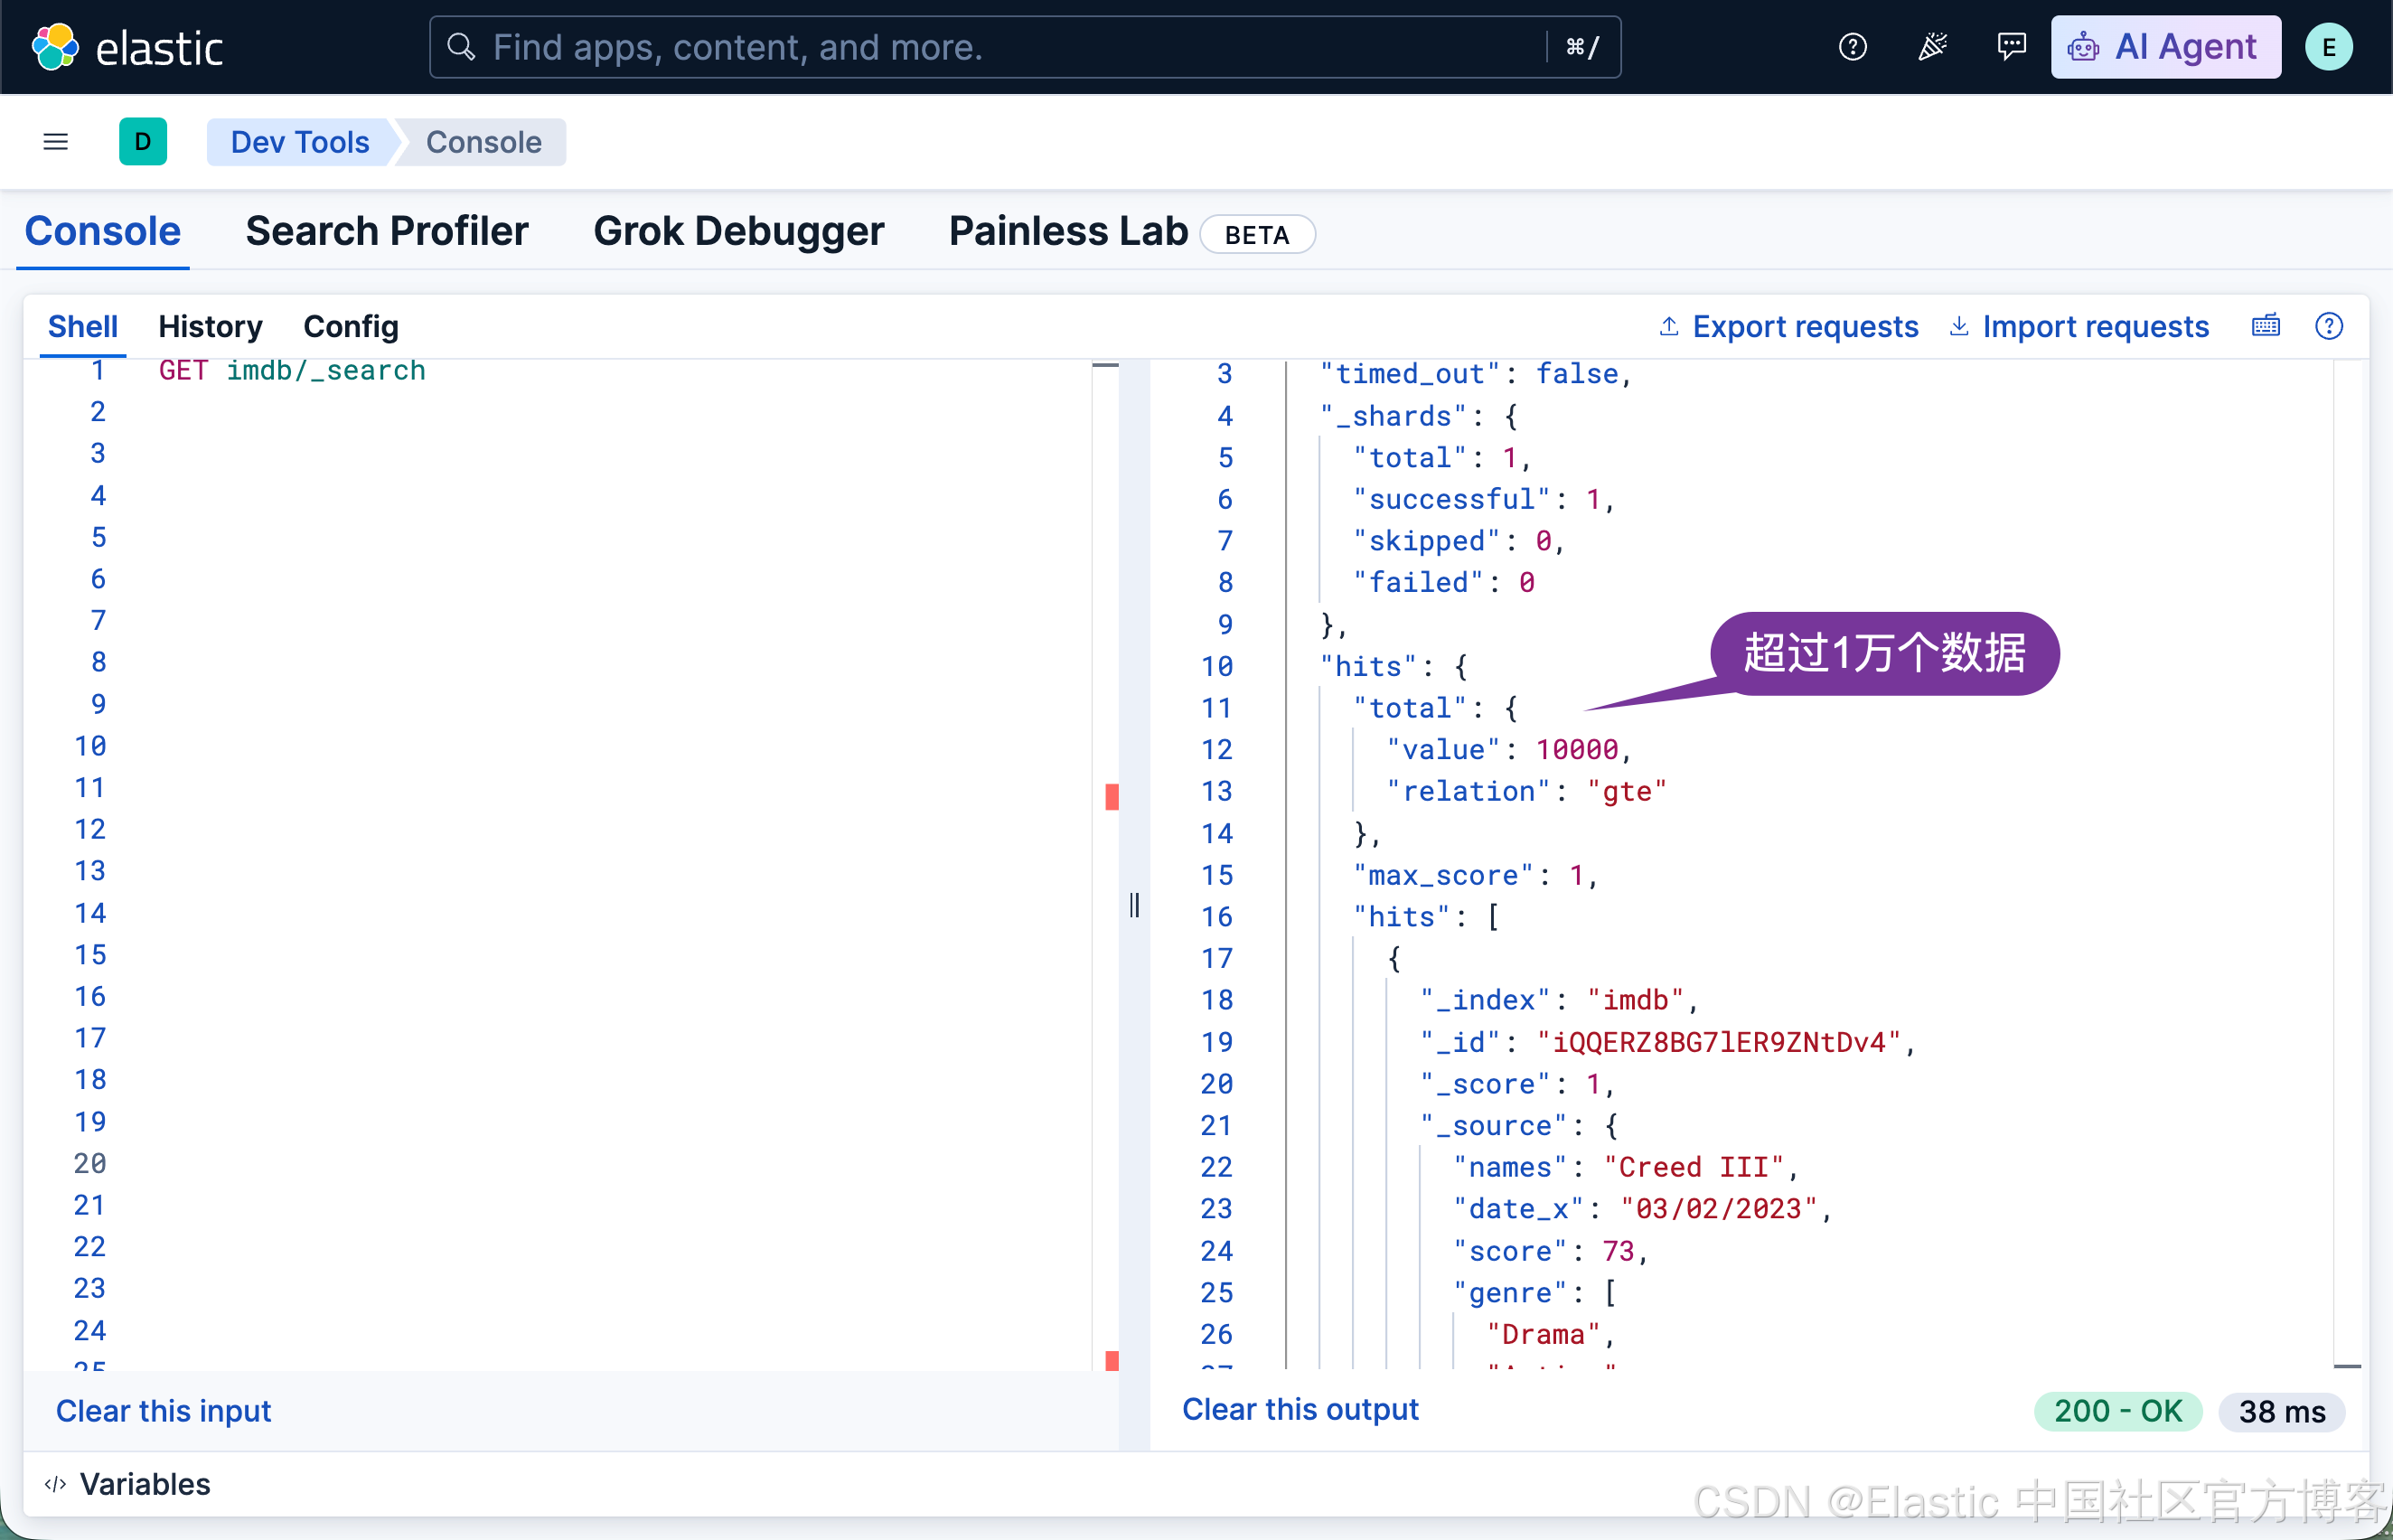Click the "timed_out": false line

pyautogui.click(x=1476, y=374)
